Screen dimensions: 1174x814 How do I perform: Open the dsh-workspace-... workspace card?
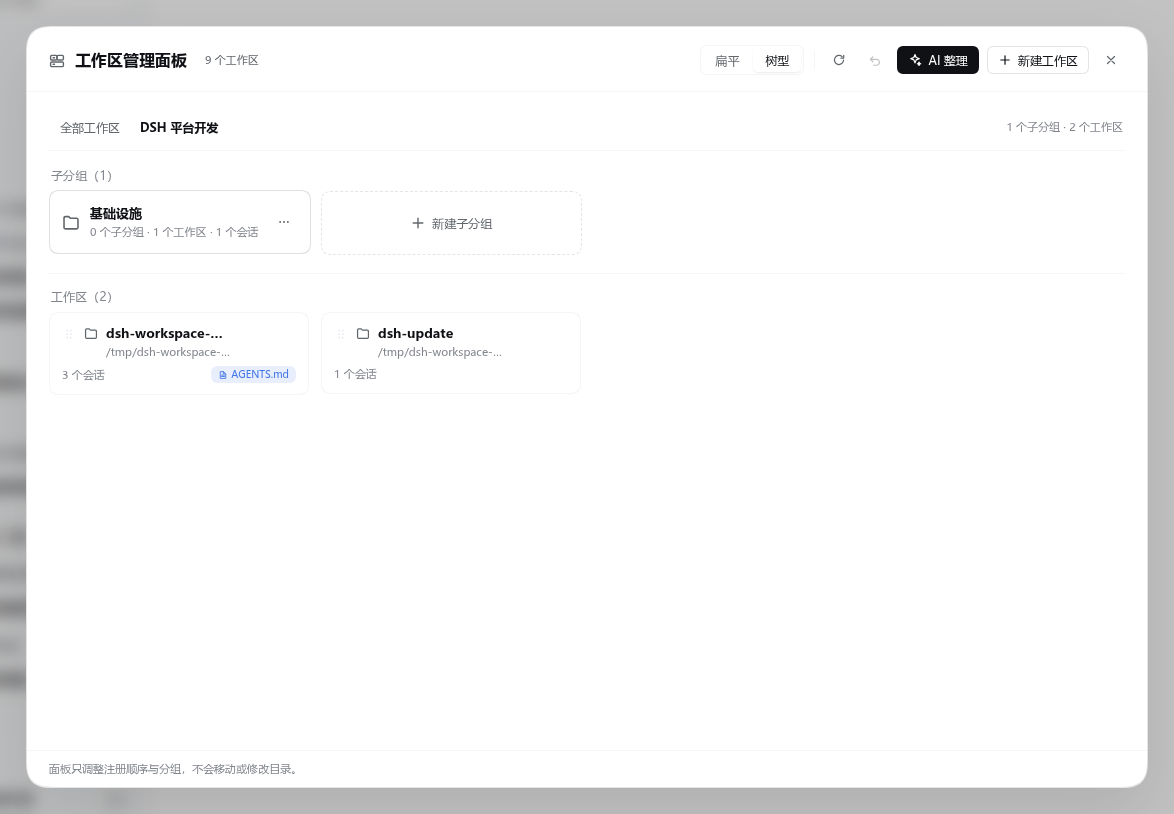[179, 353]
